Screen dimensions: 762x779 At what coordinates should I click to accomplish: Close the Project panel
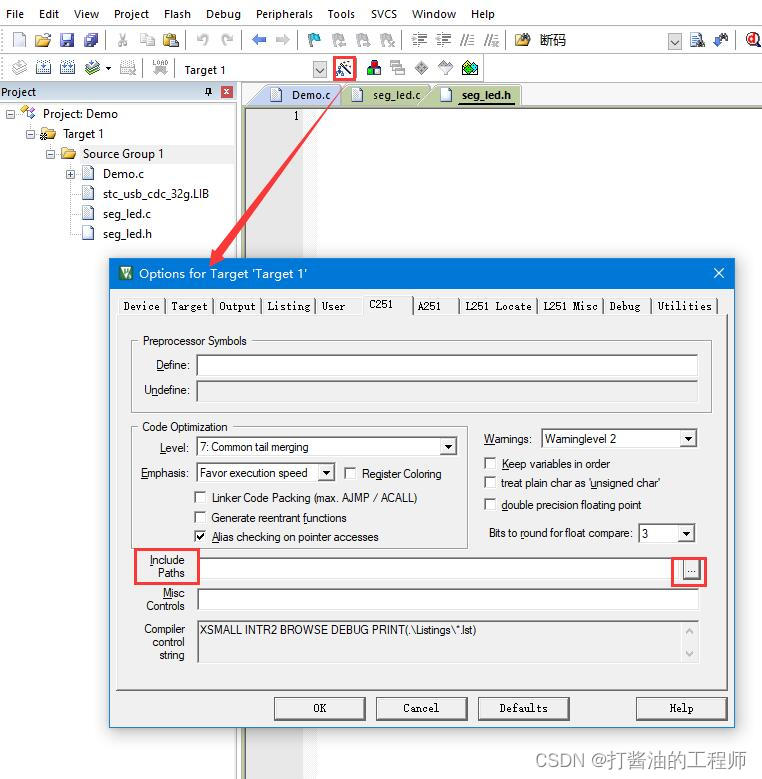227,92
